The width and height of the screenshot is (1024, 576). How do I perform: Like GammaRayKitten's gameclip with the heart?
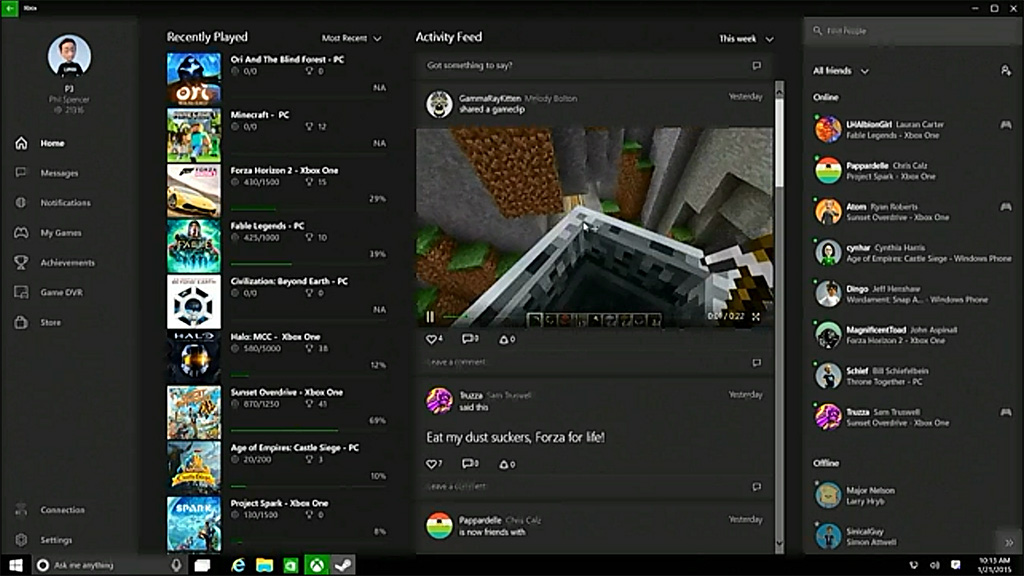[432, 339]
